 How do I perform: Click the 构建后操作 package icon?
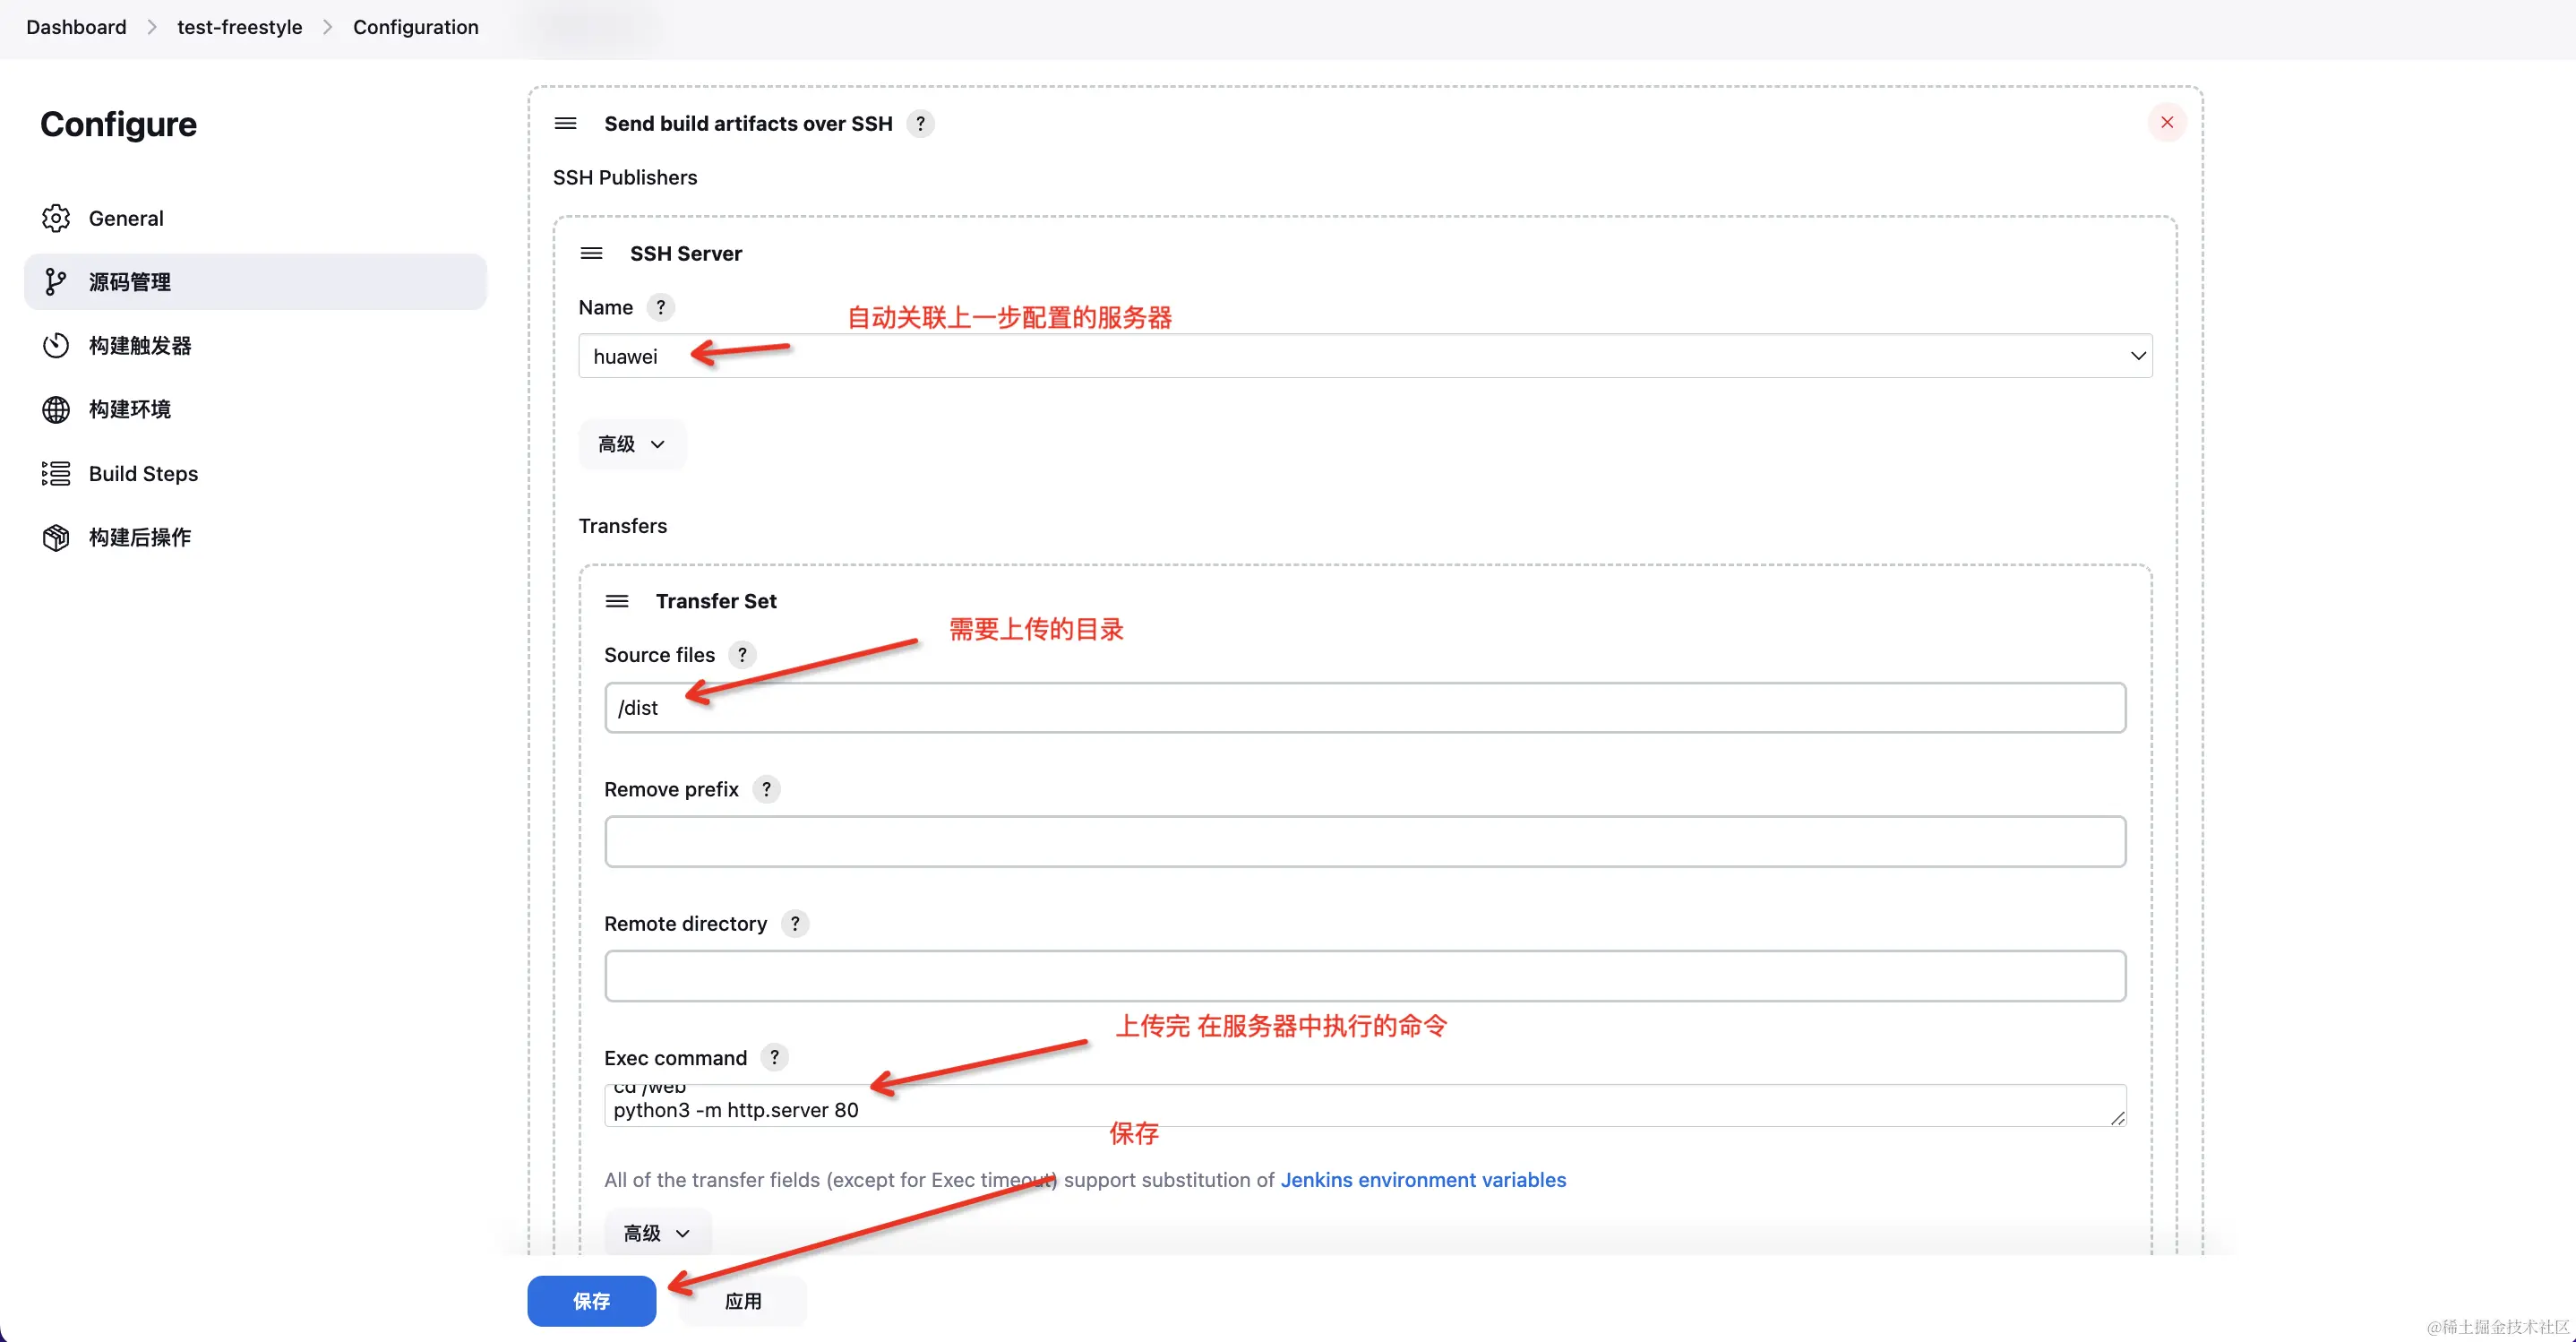click(56, 538)
